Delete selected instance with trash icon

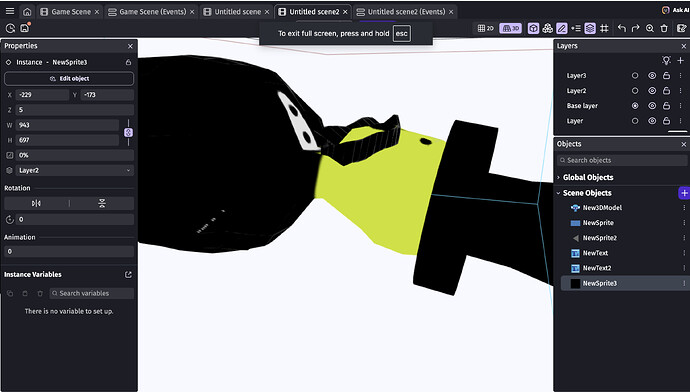pos(664,28)
